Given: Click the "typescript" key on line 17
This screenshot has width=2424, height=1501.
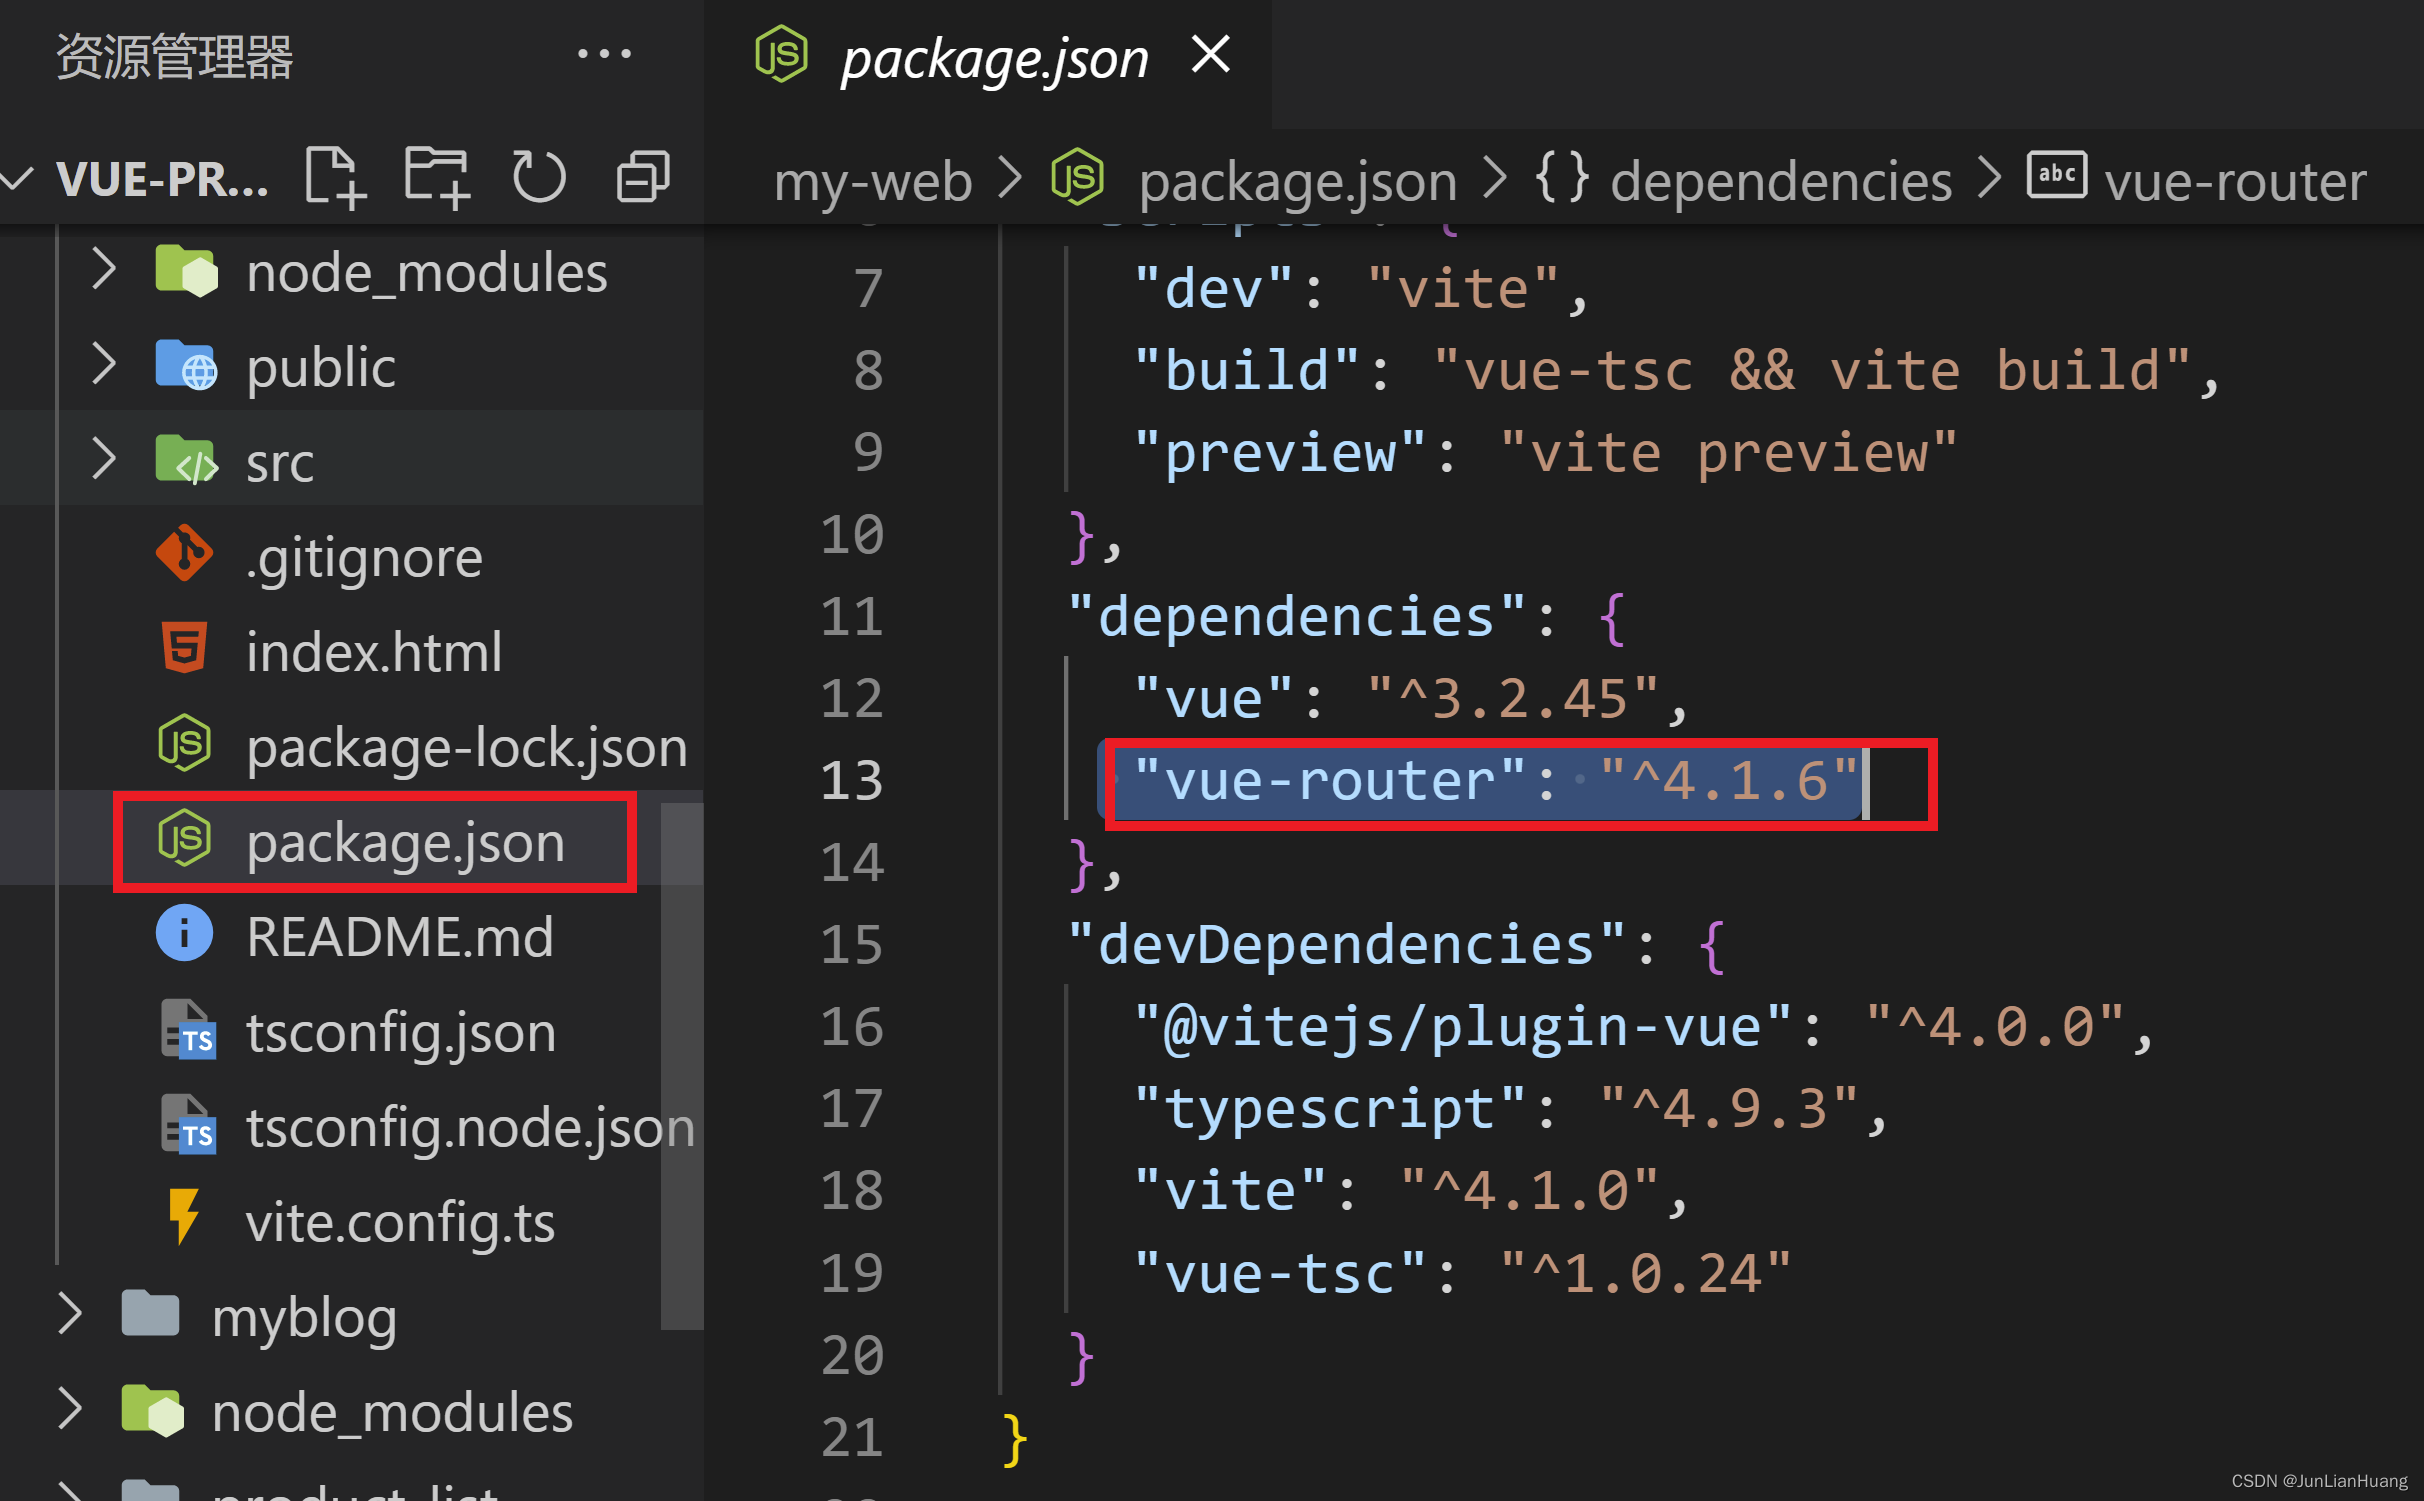Looking at the screenshot, I should pos(1330,1108).
